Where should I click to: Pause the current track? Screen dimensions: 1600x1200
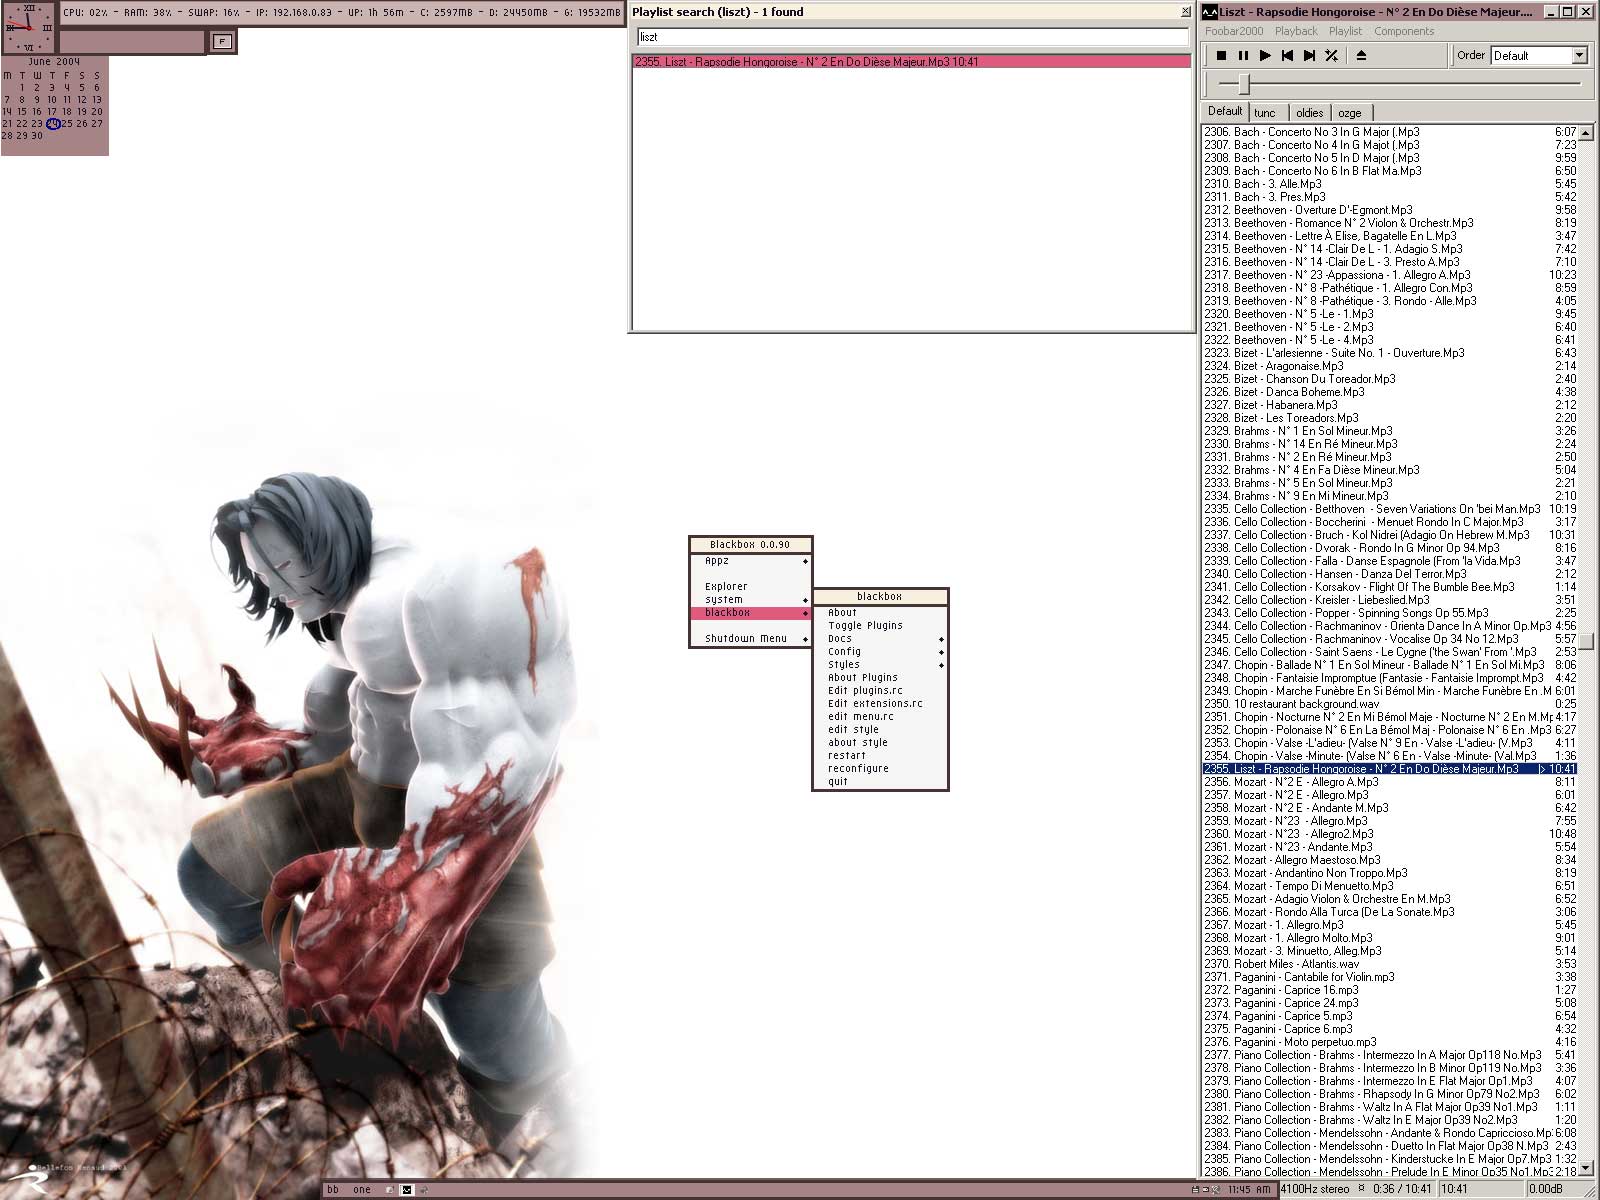1243,56
